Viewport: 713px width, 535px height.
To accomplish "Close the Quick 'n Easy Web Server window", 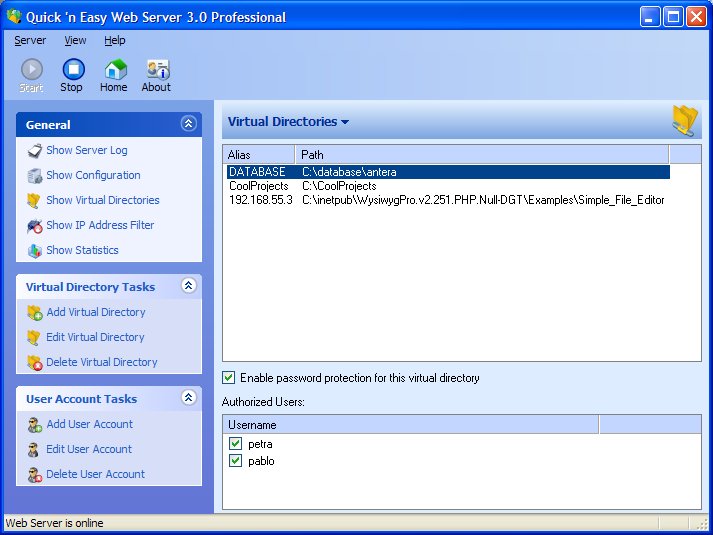I will [696, 17].
